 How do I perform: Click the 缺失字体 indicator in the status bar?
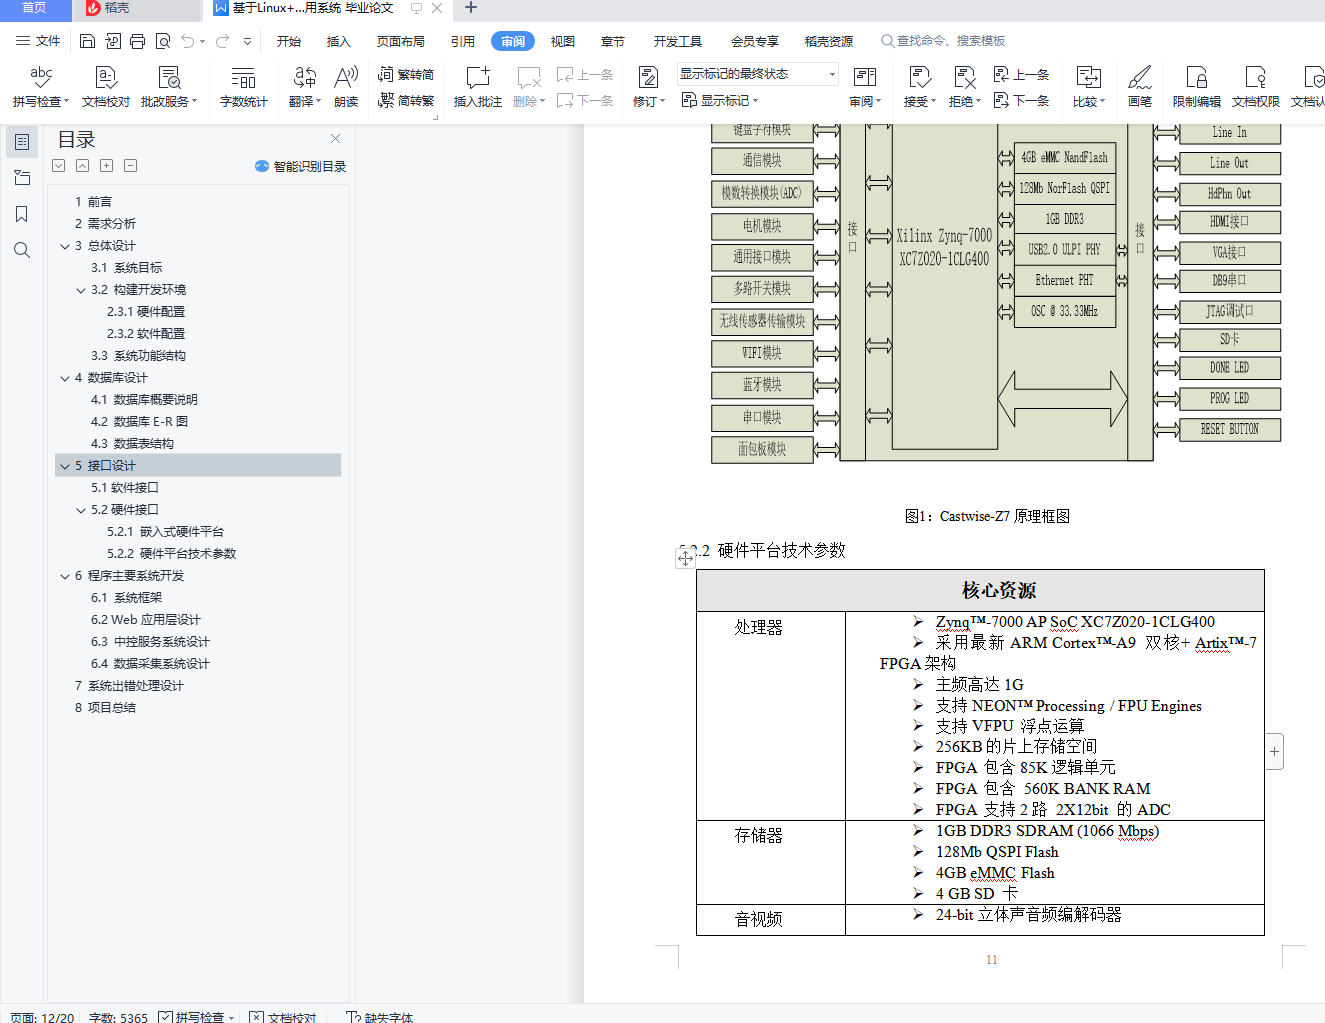click(x=380, y=1017)
